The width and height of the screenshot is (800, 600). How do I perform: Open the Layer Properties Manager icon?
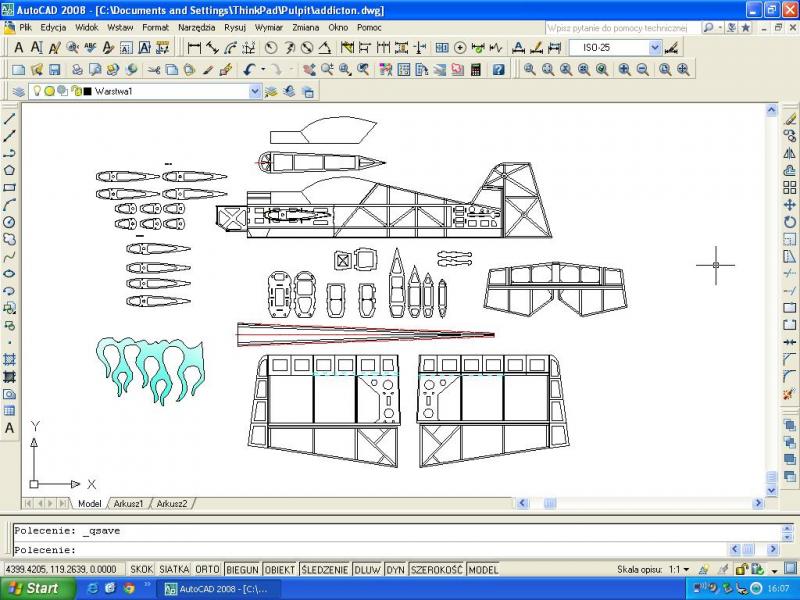[18, 91]
